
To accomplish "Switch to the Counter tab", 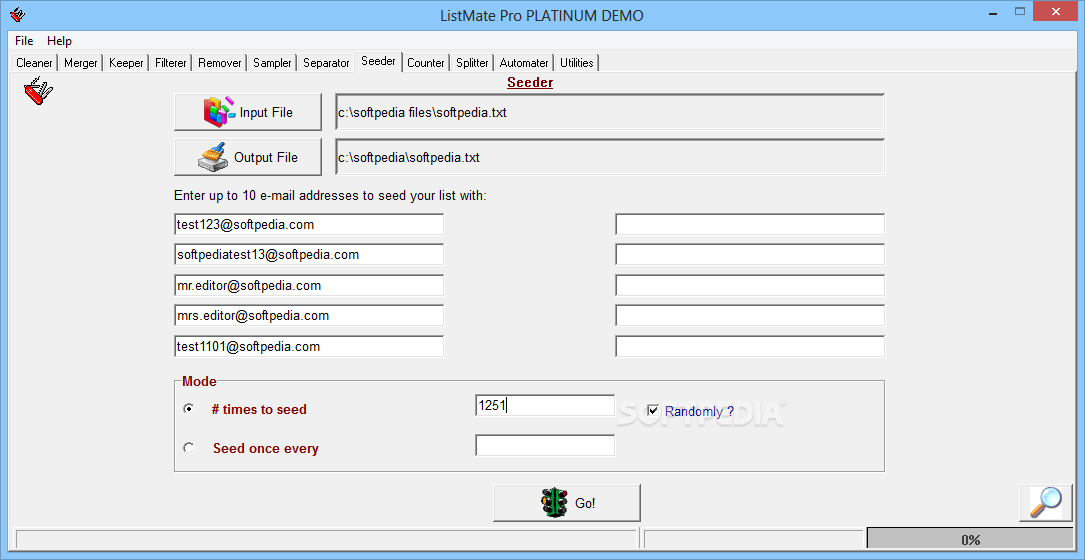I will (426, 62).
